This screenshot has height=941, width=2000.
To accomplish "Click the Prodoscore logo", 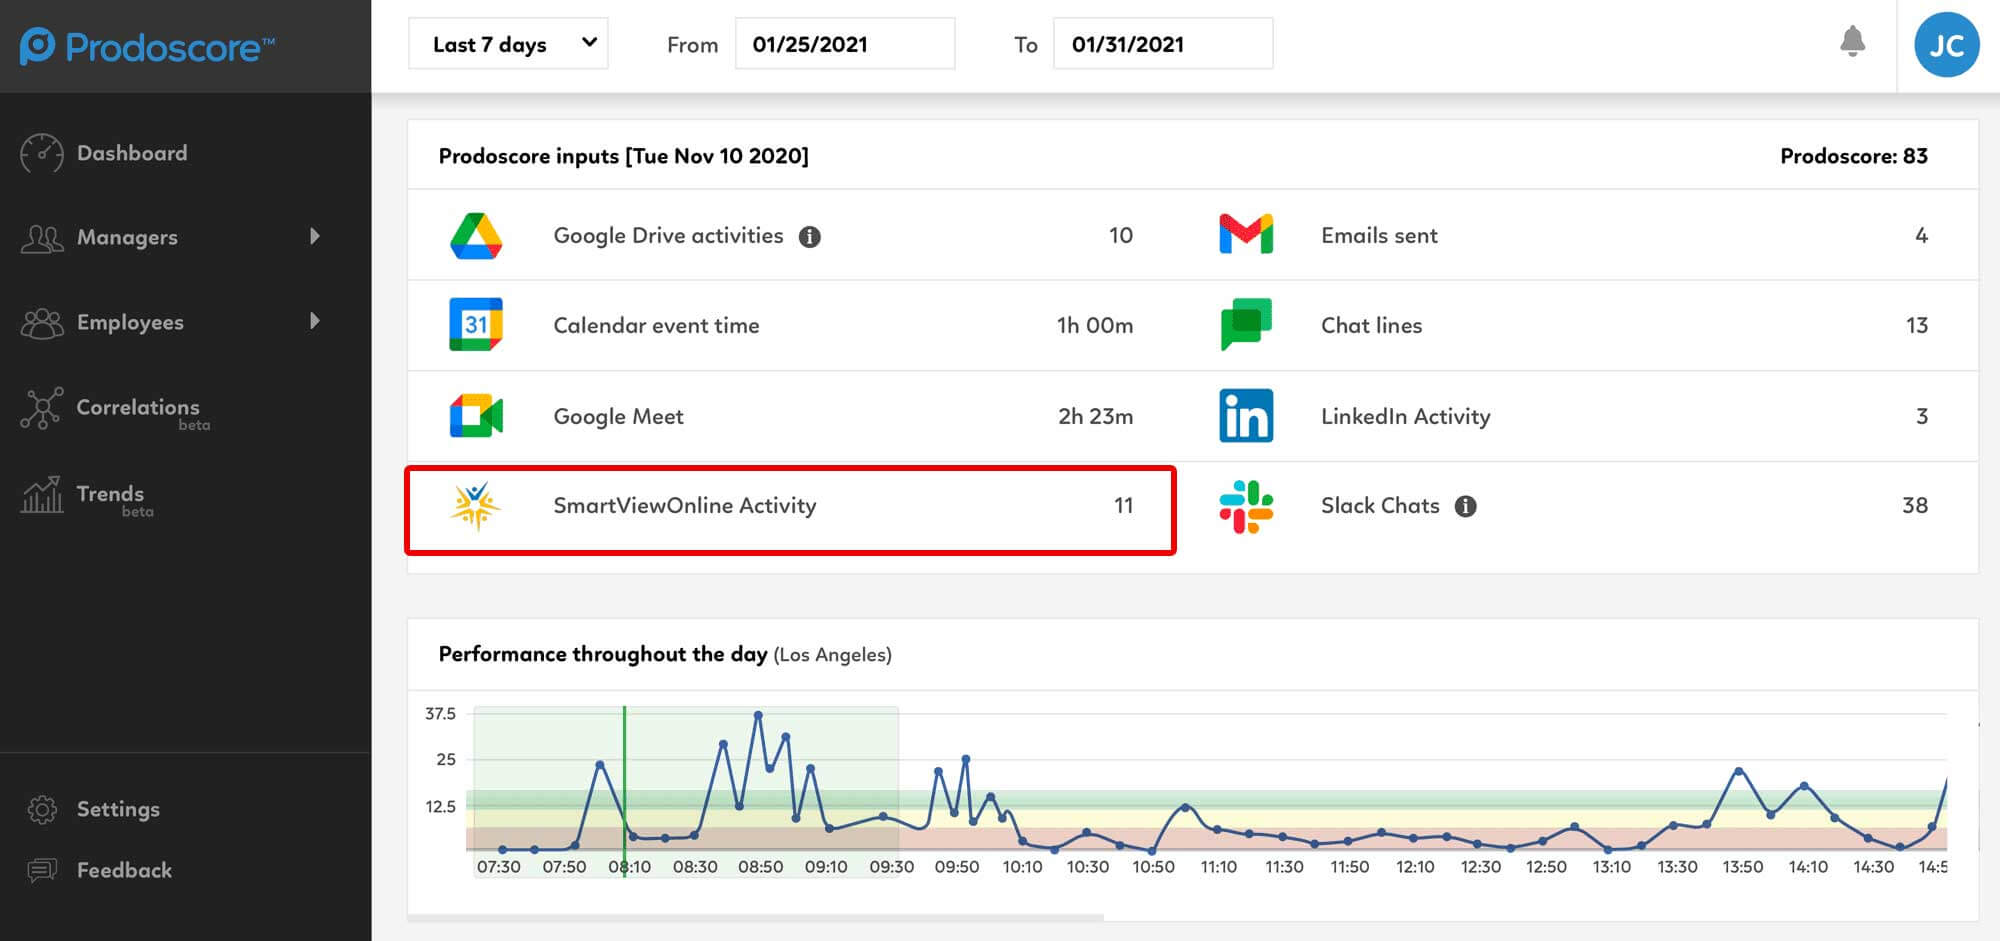I will coord(147,47).
